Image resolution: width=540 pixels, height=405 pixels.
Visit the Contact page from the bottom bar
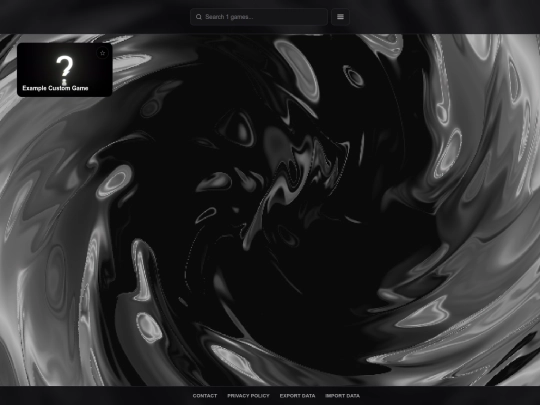[205, 396]
